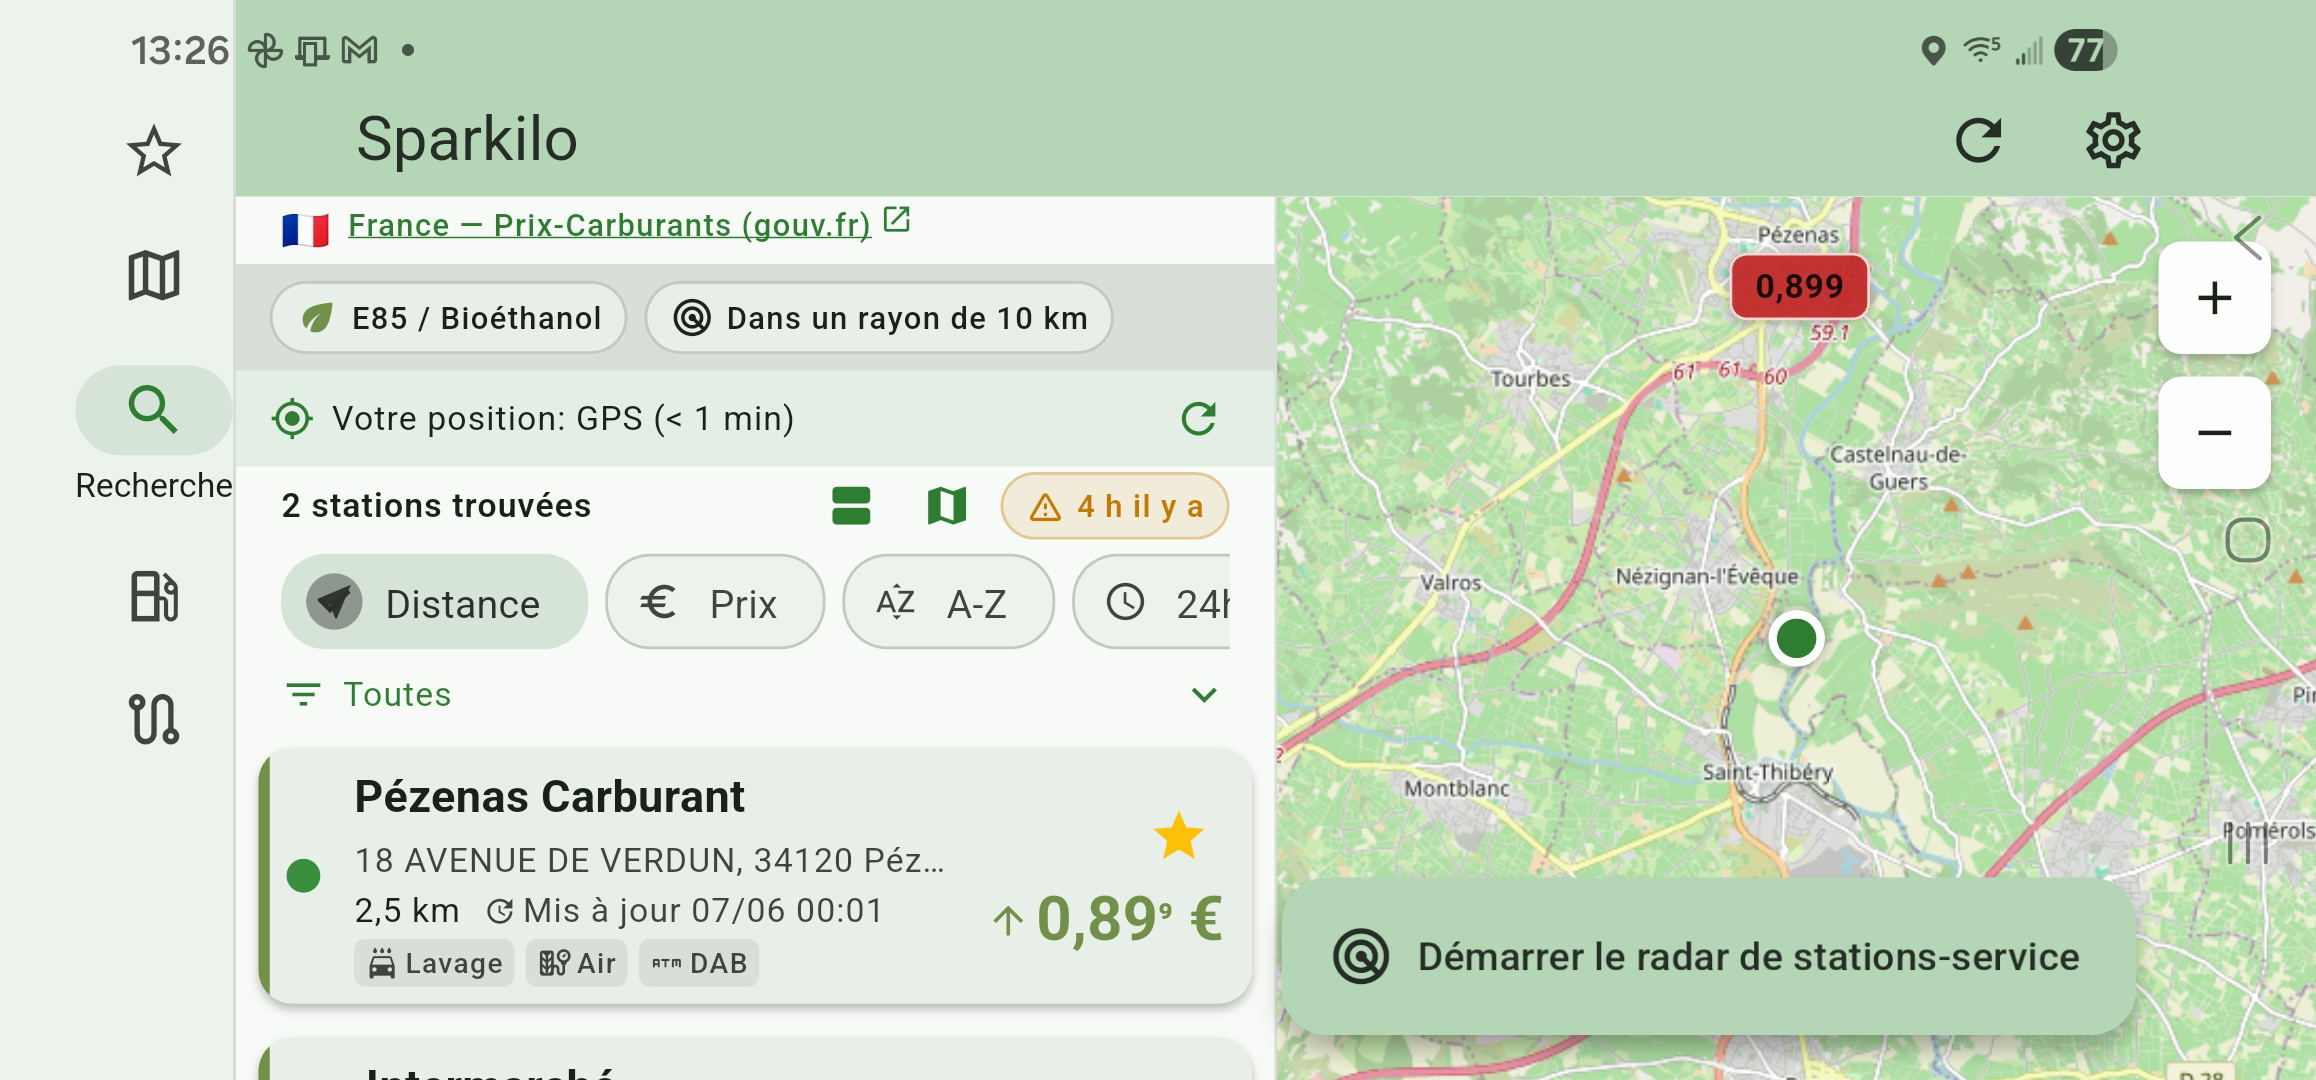Image resolution: width=2316 pixels, height=1080 pixels.
Task: Tap the '4 h il y a' warning chip
Action: pyautogui.click(x=1114, y=506)
